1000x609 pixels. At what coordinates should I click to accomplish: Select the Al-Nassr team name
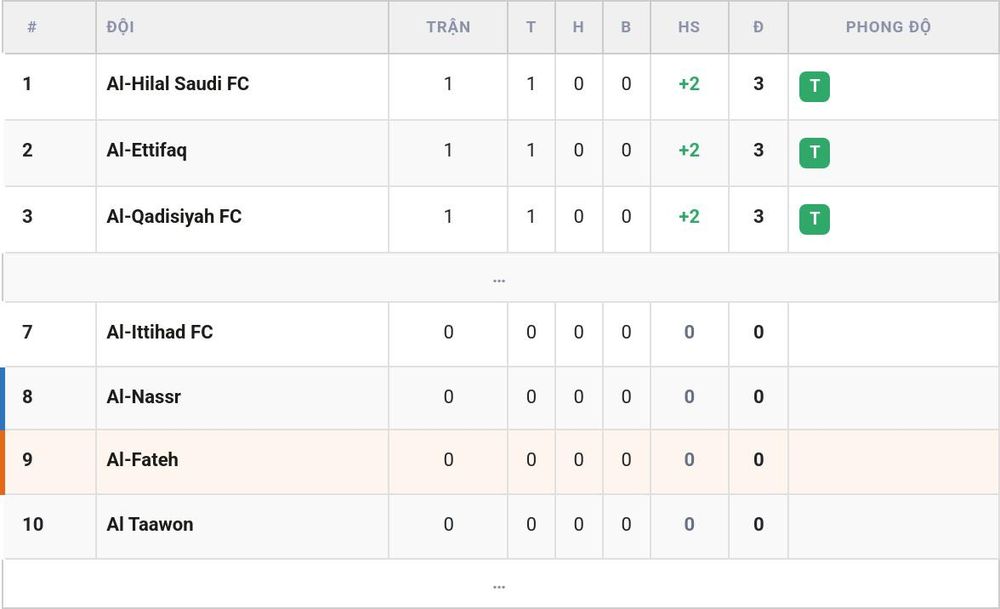[x=143, y=397]
